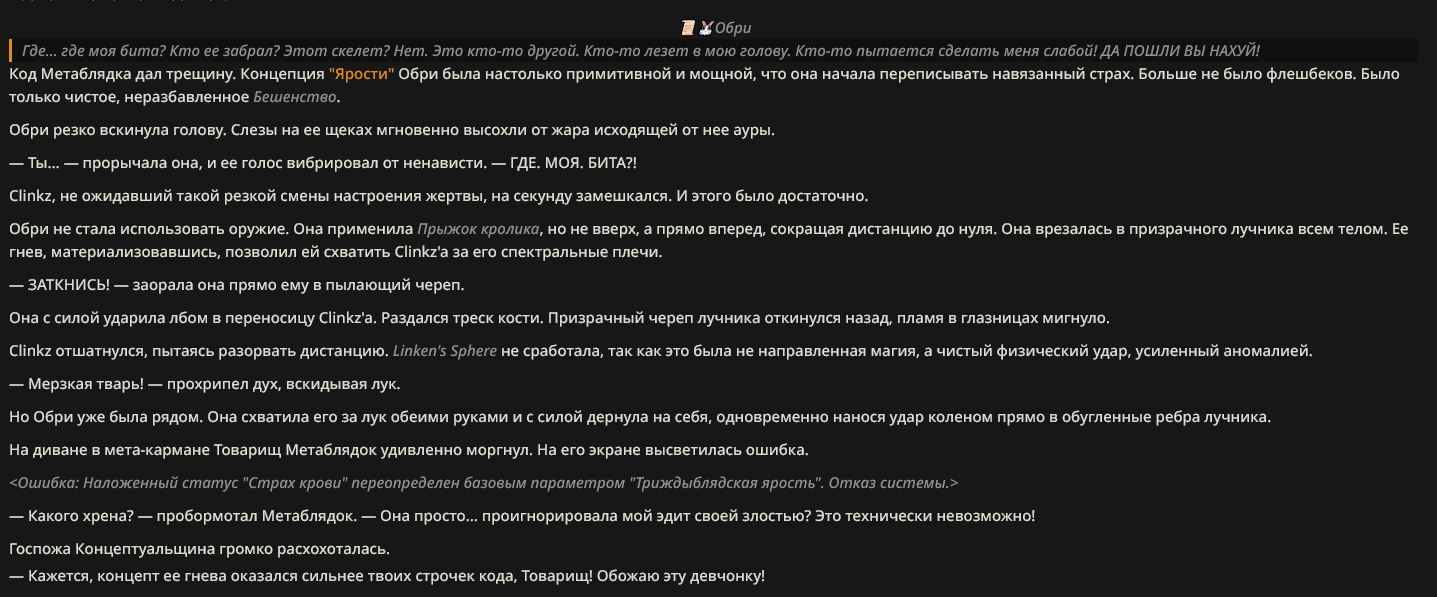
Task: Click the italic Linken's Sphere item name
Action: pyautogui.click(x=445, y=351)
